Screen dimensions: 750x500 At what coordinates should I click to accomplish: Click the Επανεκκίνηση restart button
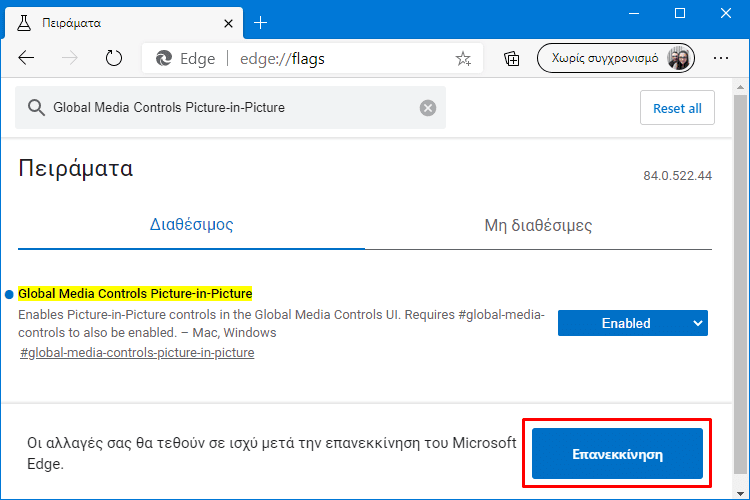(617, 454)
